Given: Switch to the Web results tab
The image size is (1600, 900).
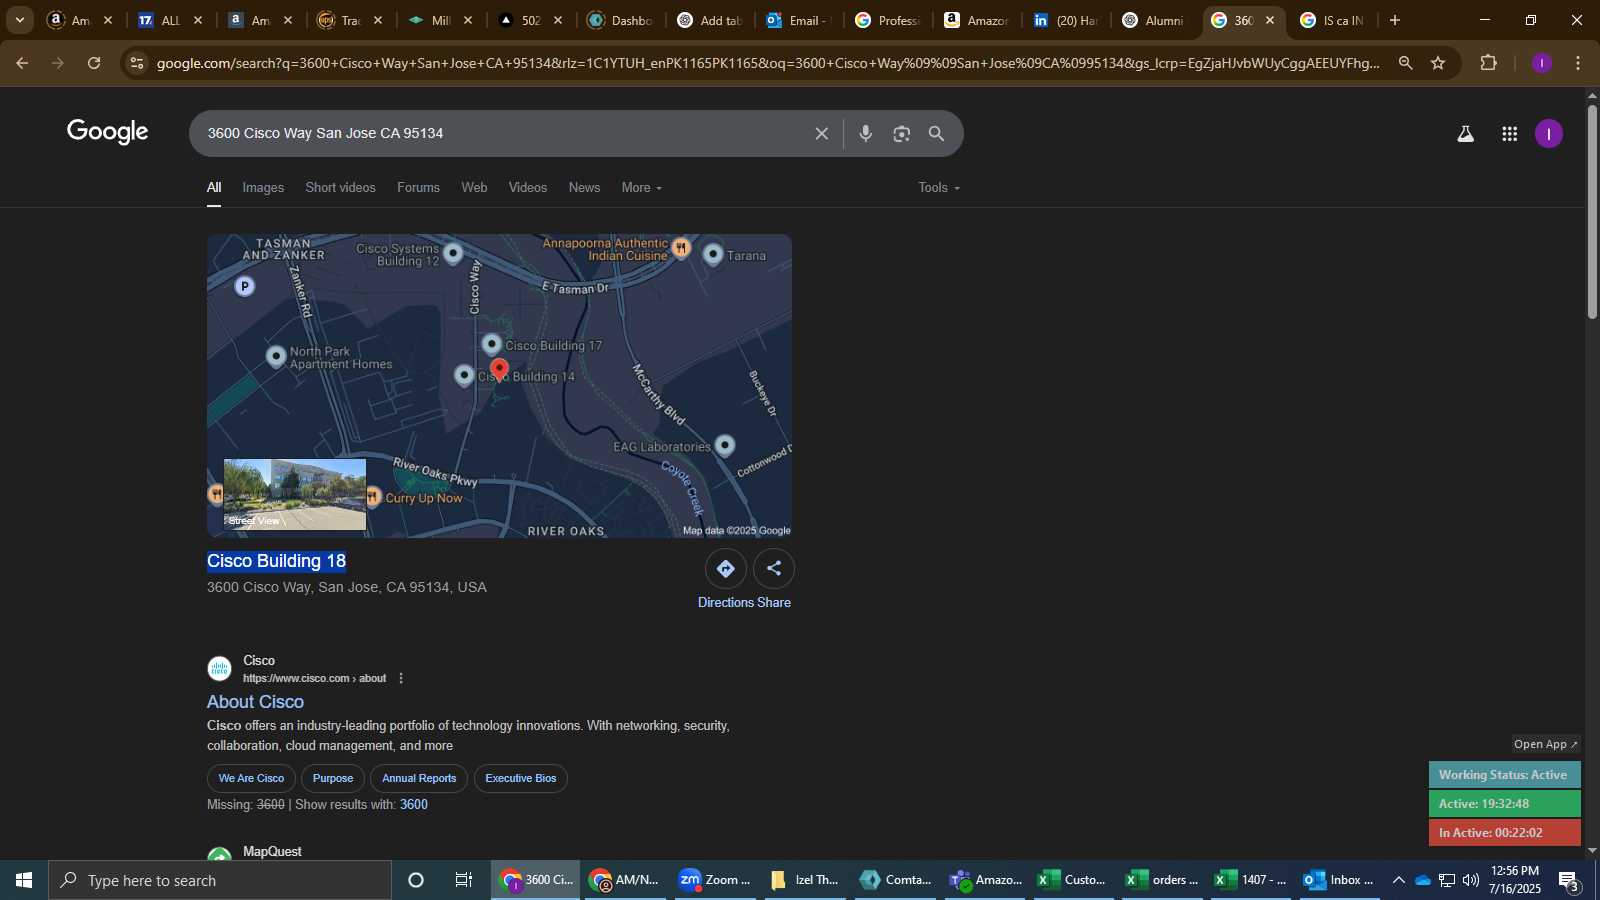Looking at the screenshot, I should pos(474,187).
